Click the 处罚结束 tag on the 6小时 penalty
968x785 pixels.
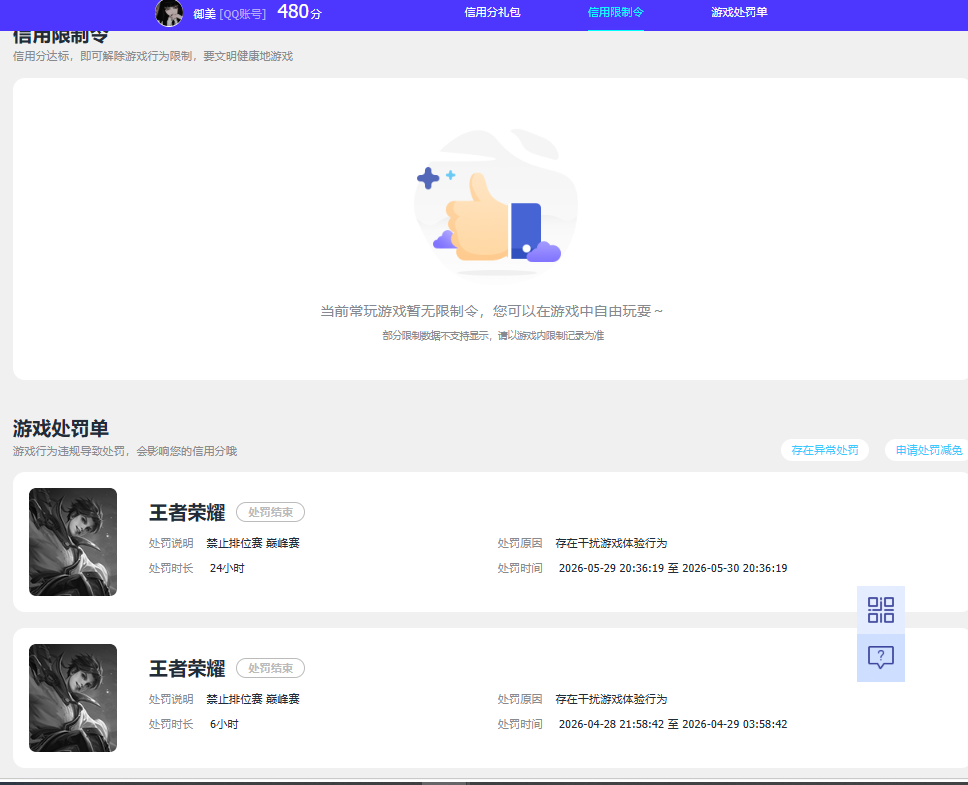click(270, 668)
